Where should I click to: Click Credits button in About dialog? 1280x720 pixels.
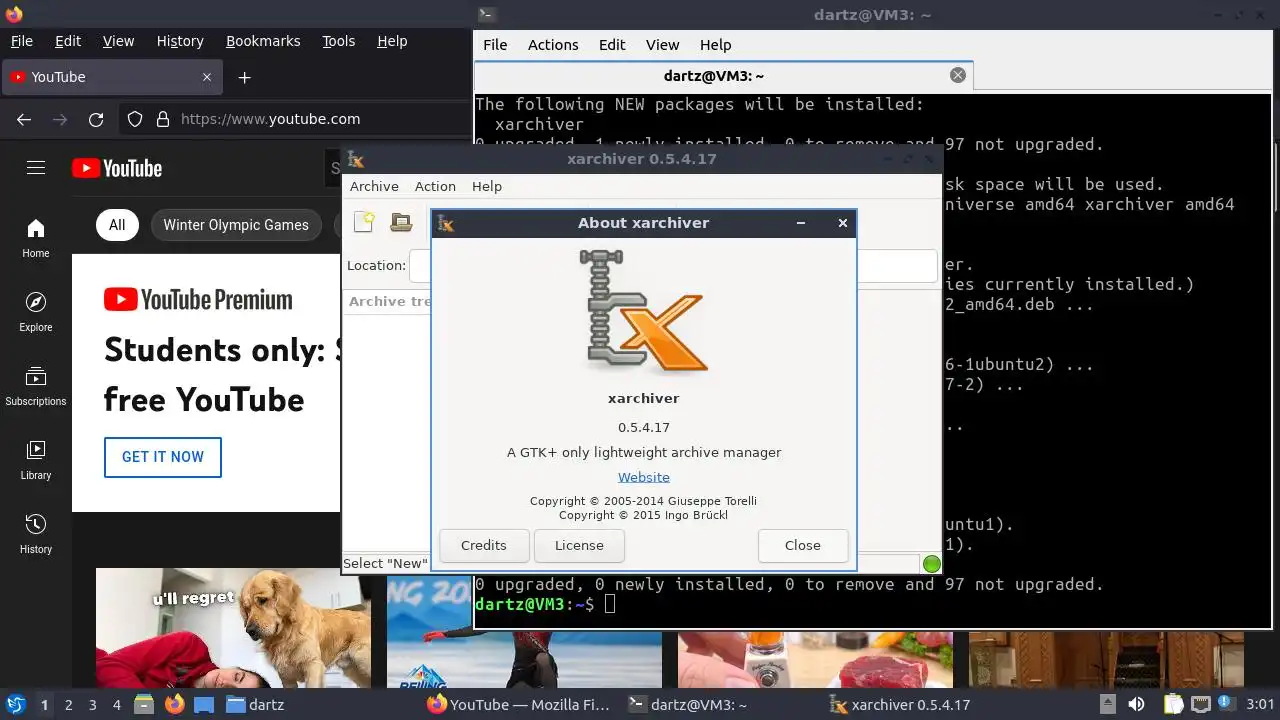[x=483, y=545]
